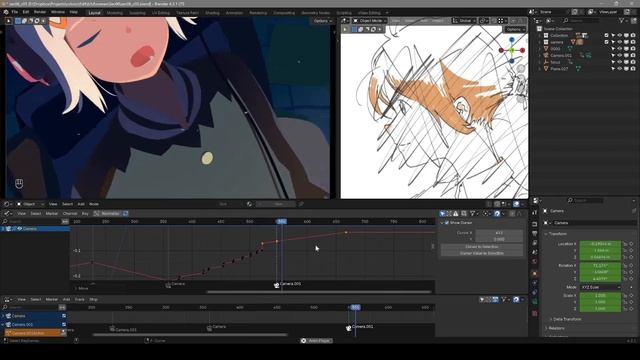This screenshot has height=360, width=640.
Task: Select the tweak select tool in the camera viewport
Action: [9, 20]
